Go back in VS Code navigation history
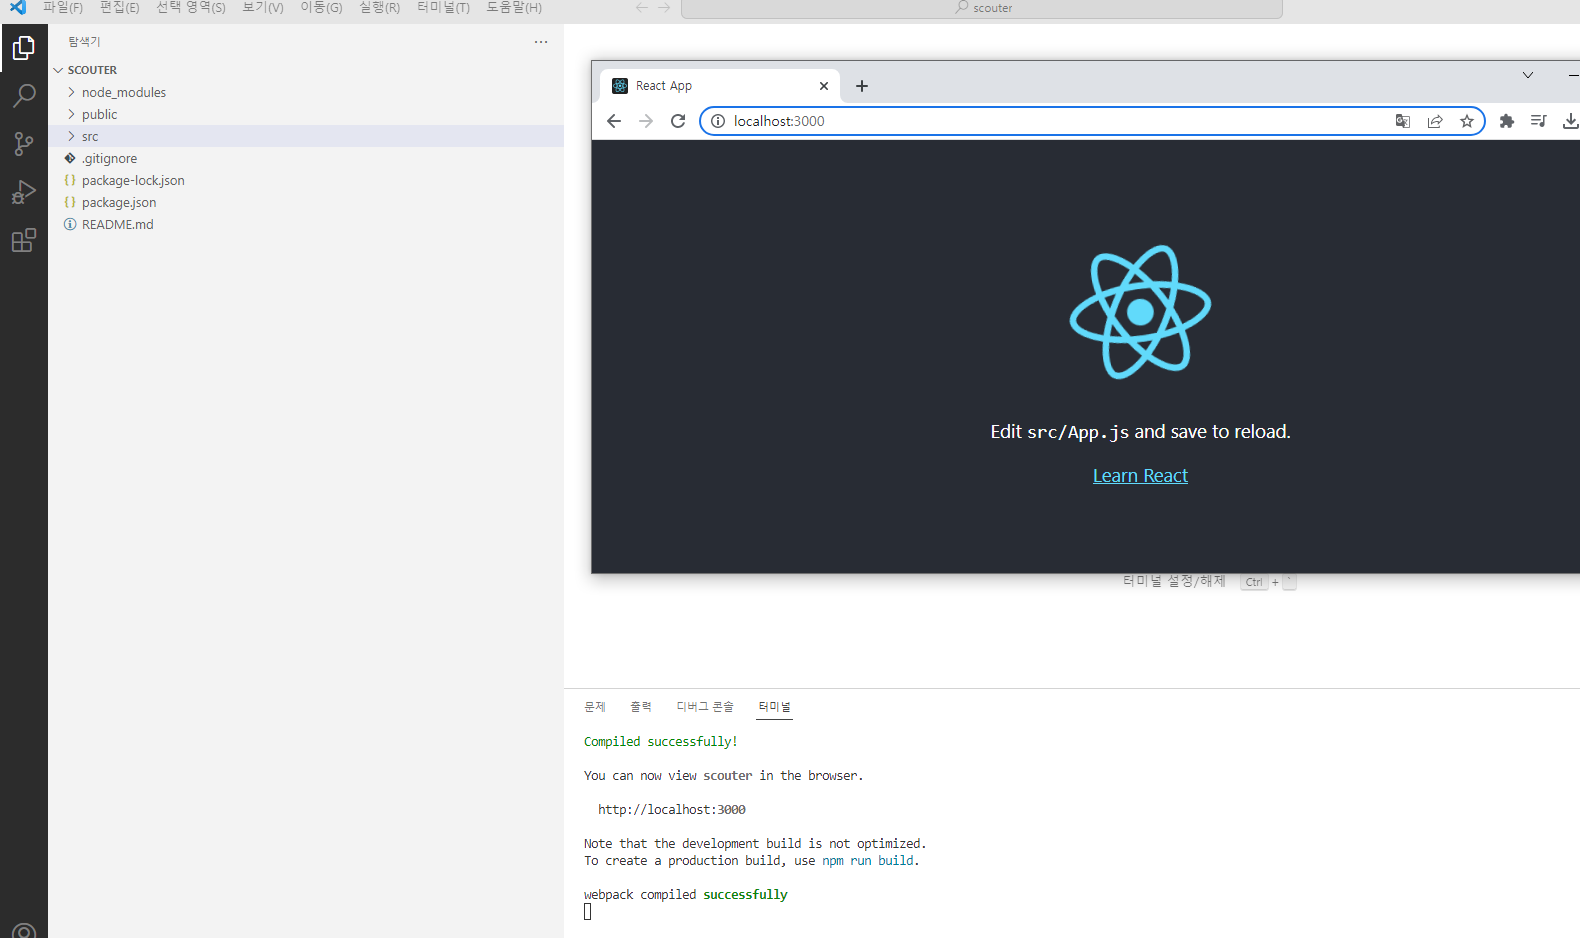 [x=642, y=7]
